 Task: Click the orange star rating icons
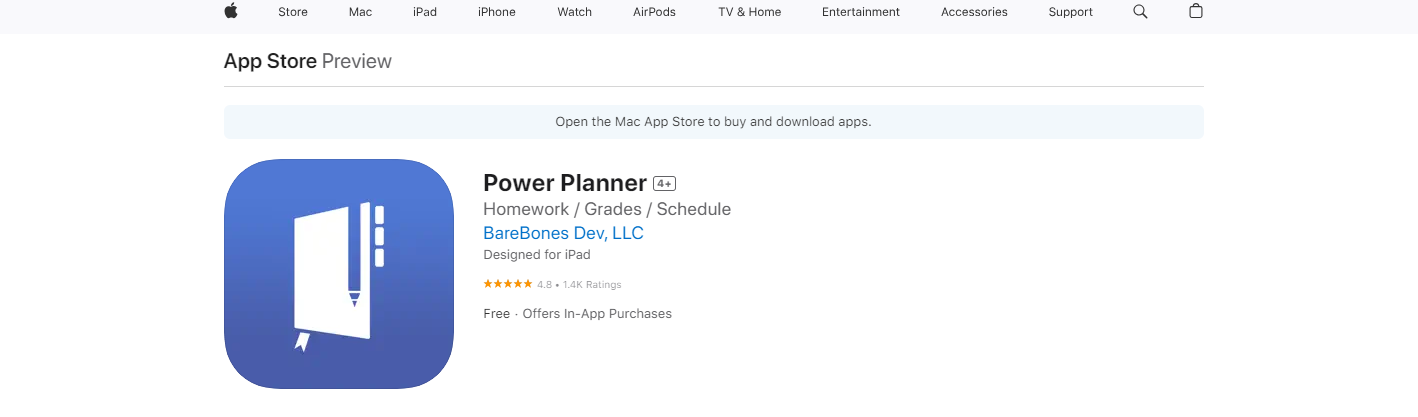click(x=508, y=285)
